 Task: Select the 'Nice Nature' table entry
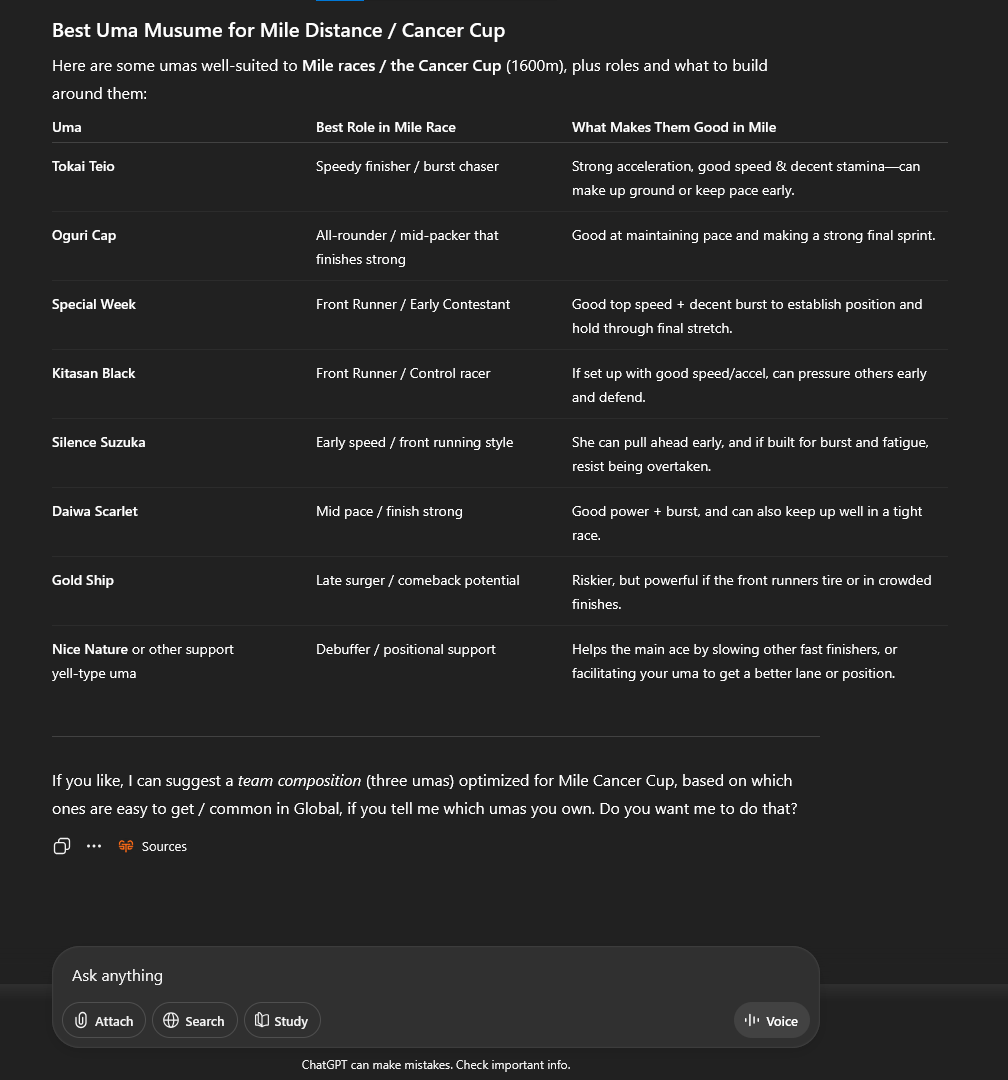point(90,649)
